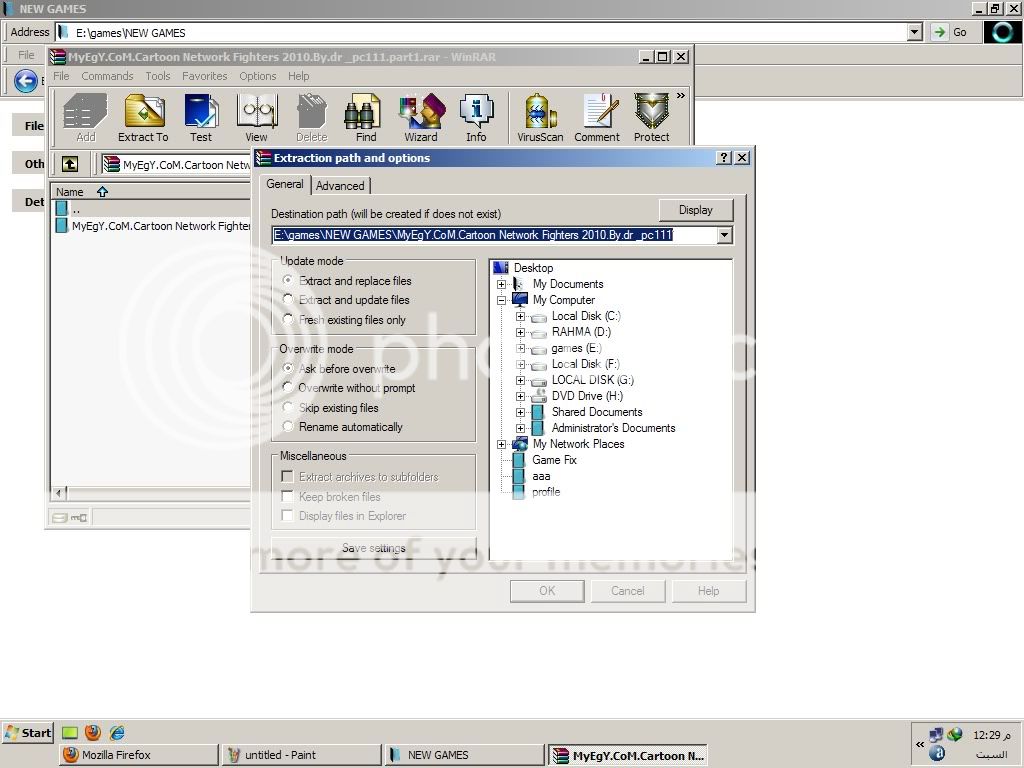Viewport: 1024px width, 768px height.
Task: Click the Display button
Action: tap(696, 210)
